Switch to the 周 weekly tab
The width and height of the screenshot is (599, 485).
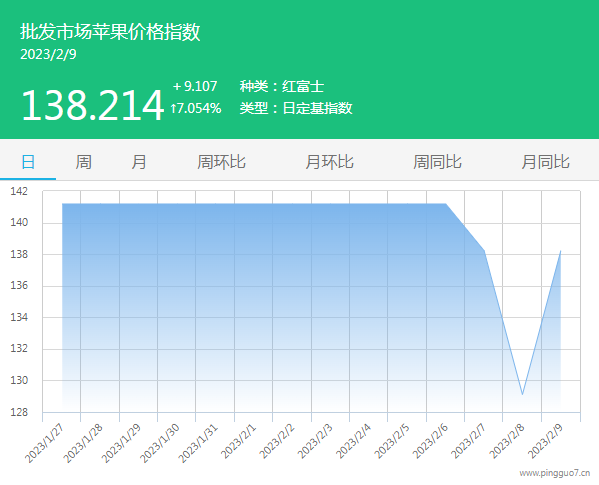point(83,162)
